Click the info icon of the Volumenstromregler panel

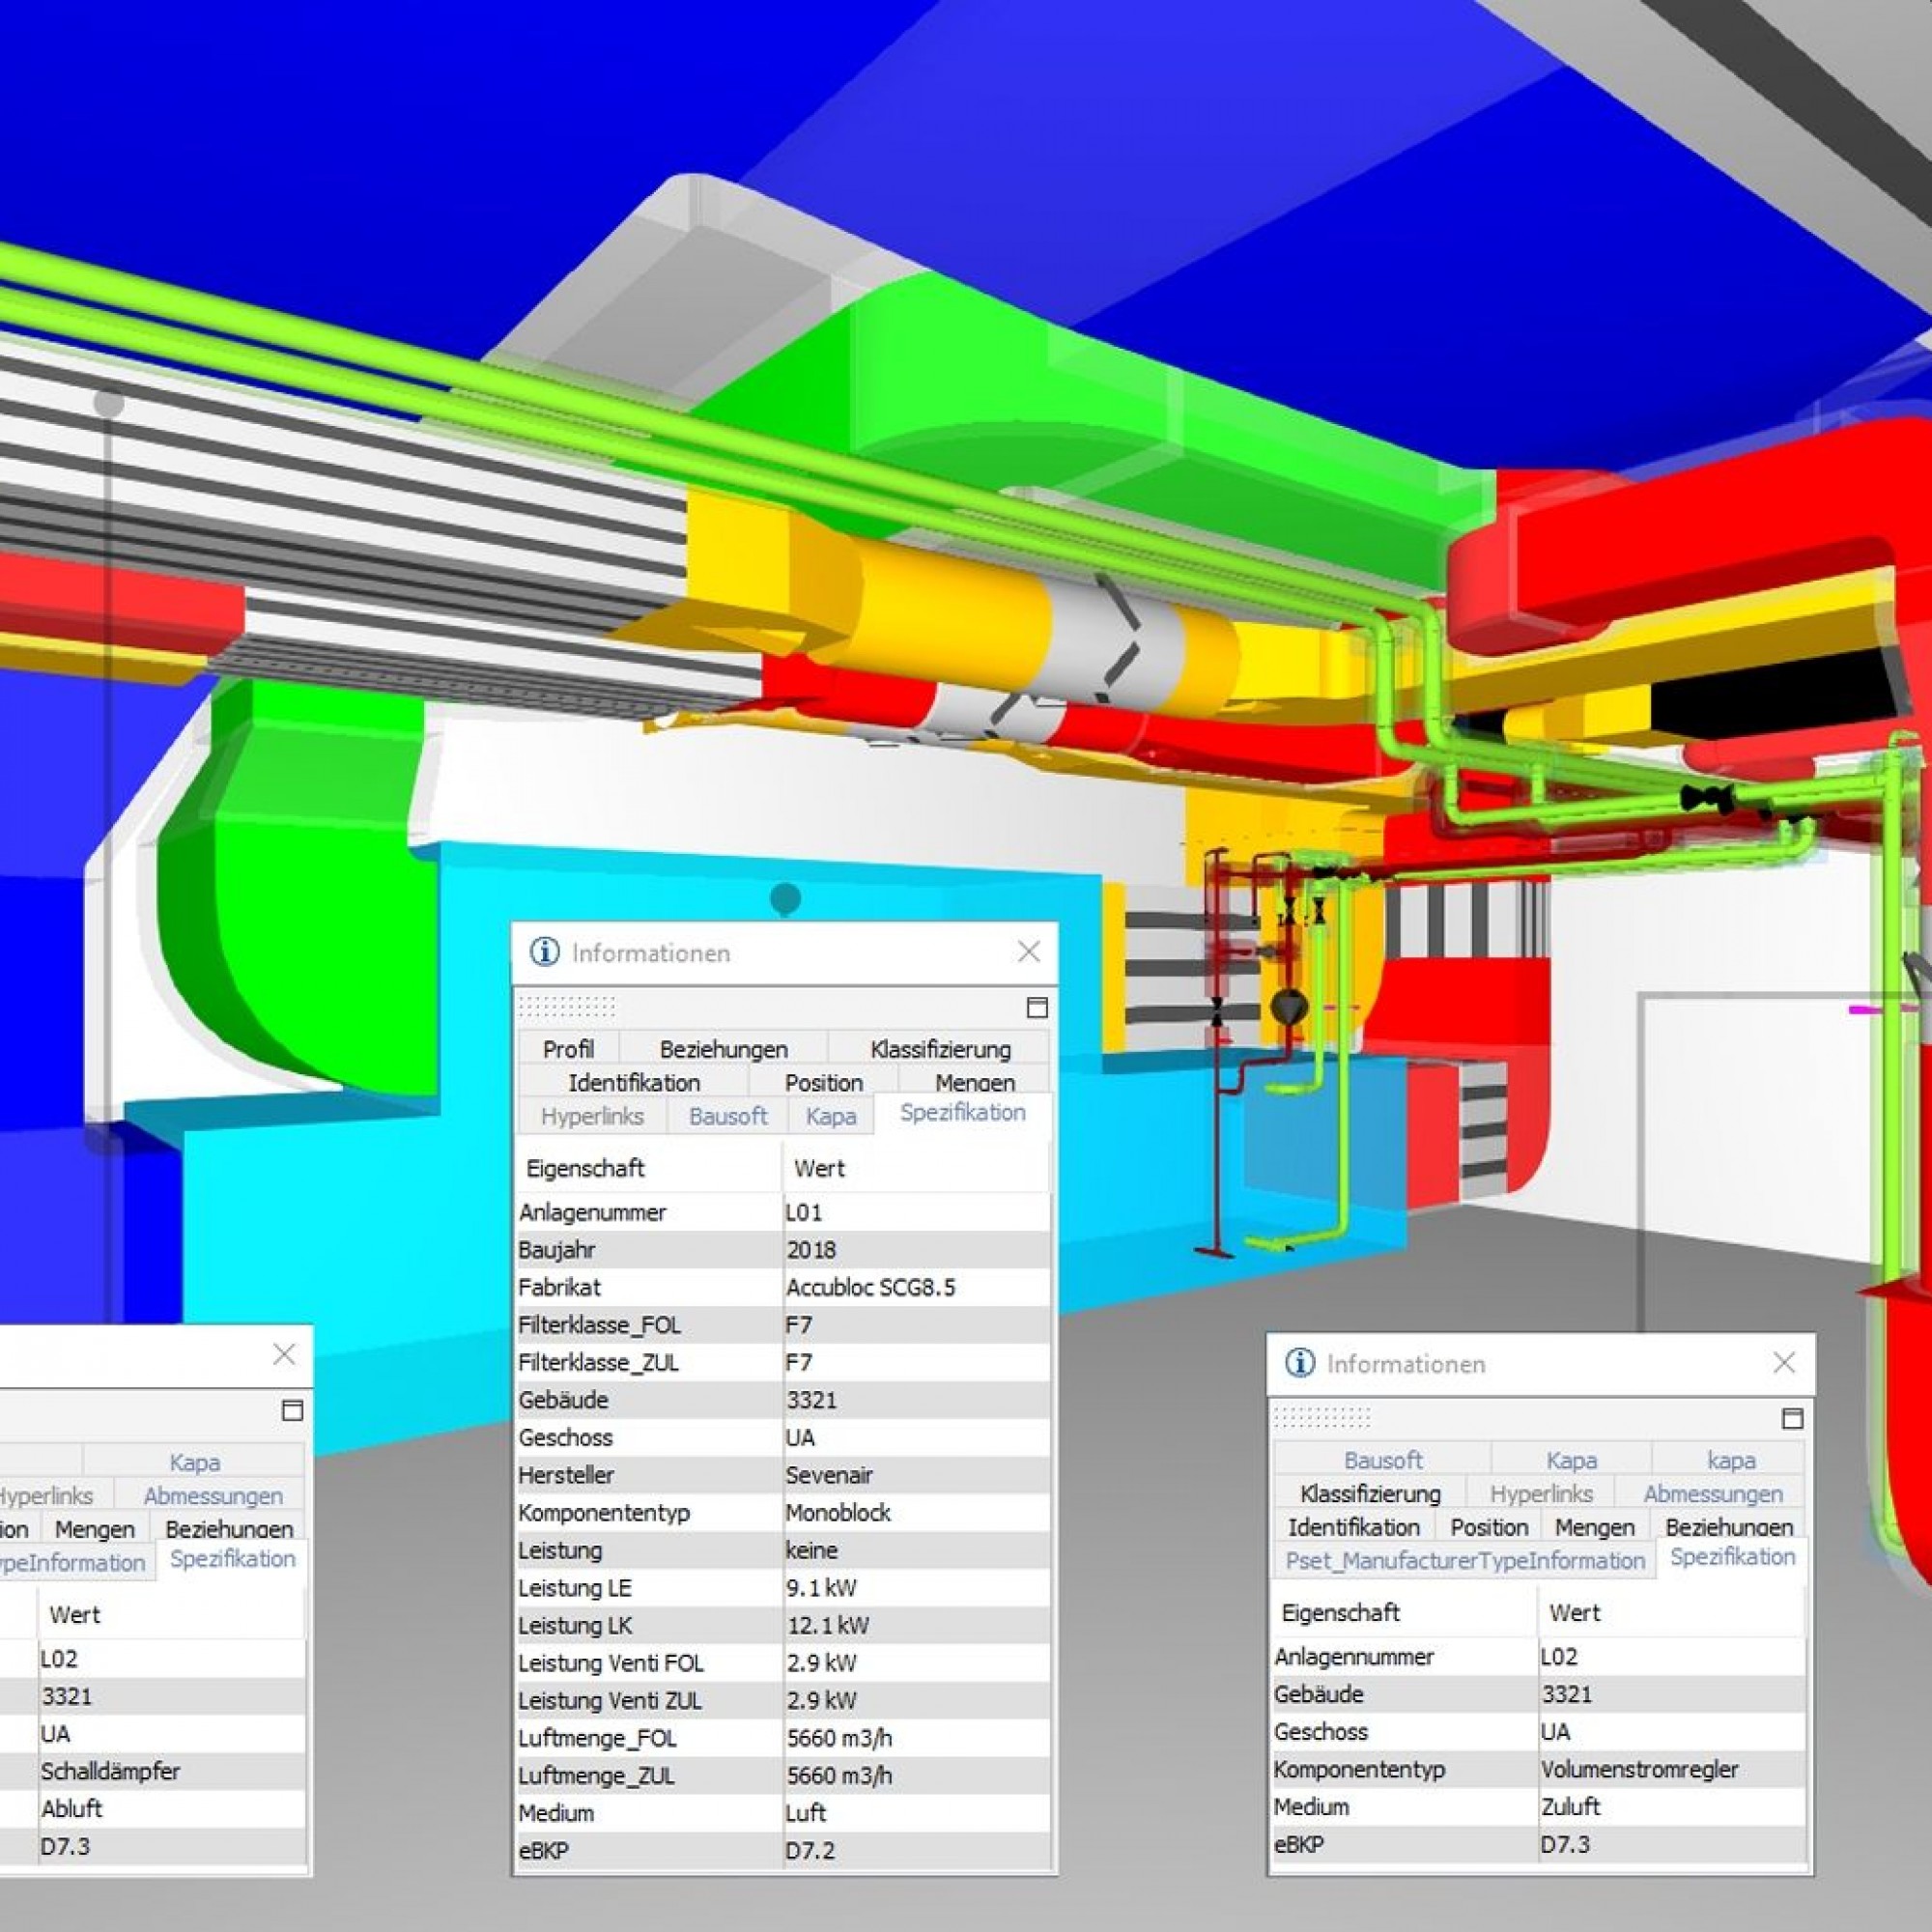coord(1299,1363)
